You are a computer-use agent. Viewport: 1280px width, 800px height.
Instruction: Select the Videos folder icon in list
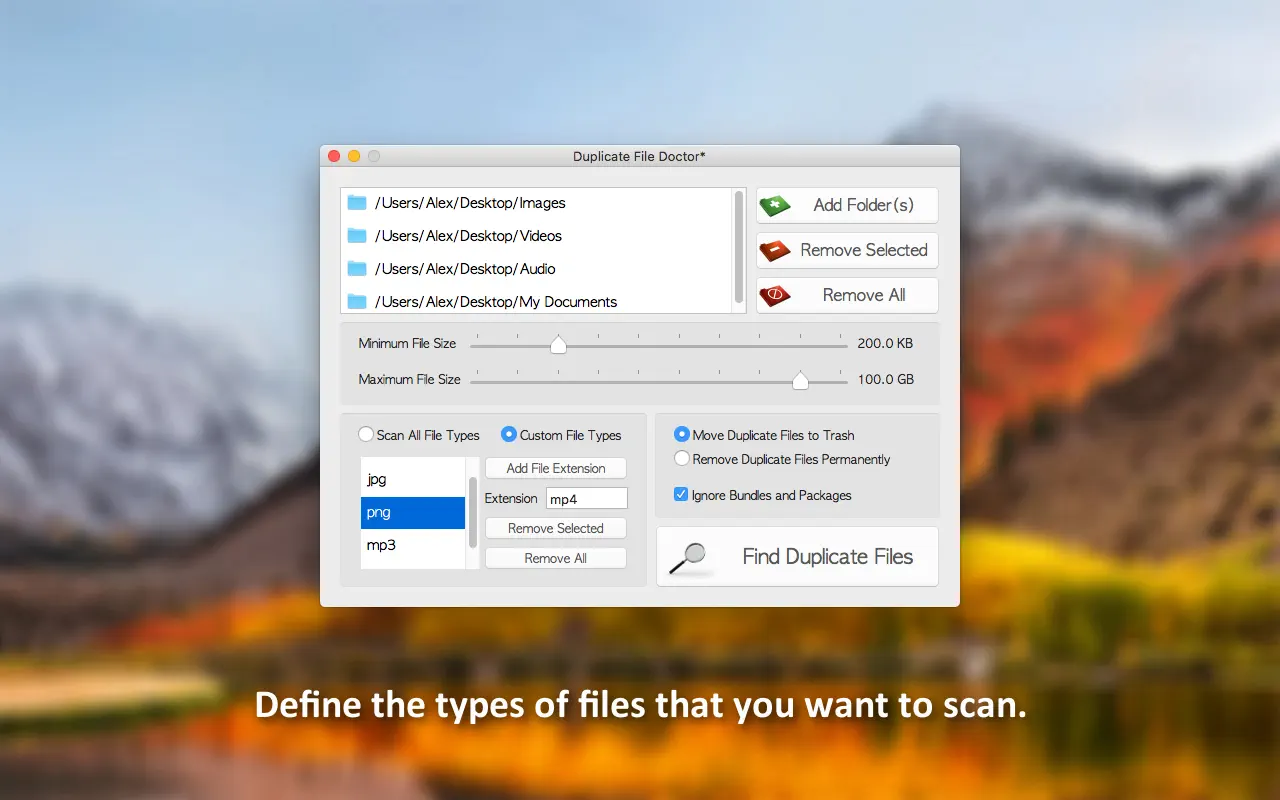[357, 236]
